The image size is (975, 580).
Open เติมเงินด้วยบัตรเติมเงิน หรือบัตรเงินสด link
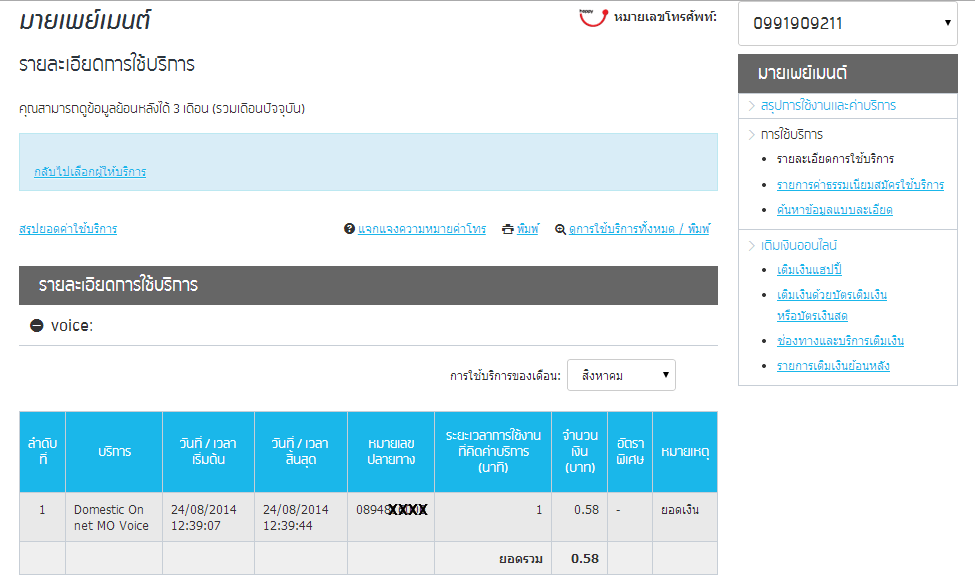pyautogui.click(x=831, y=305)
